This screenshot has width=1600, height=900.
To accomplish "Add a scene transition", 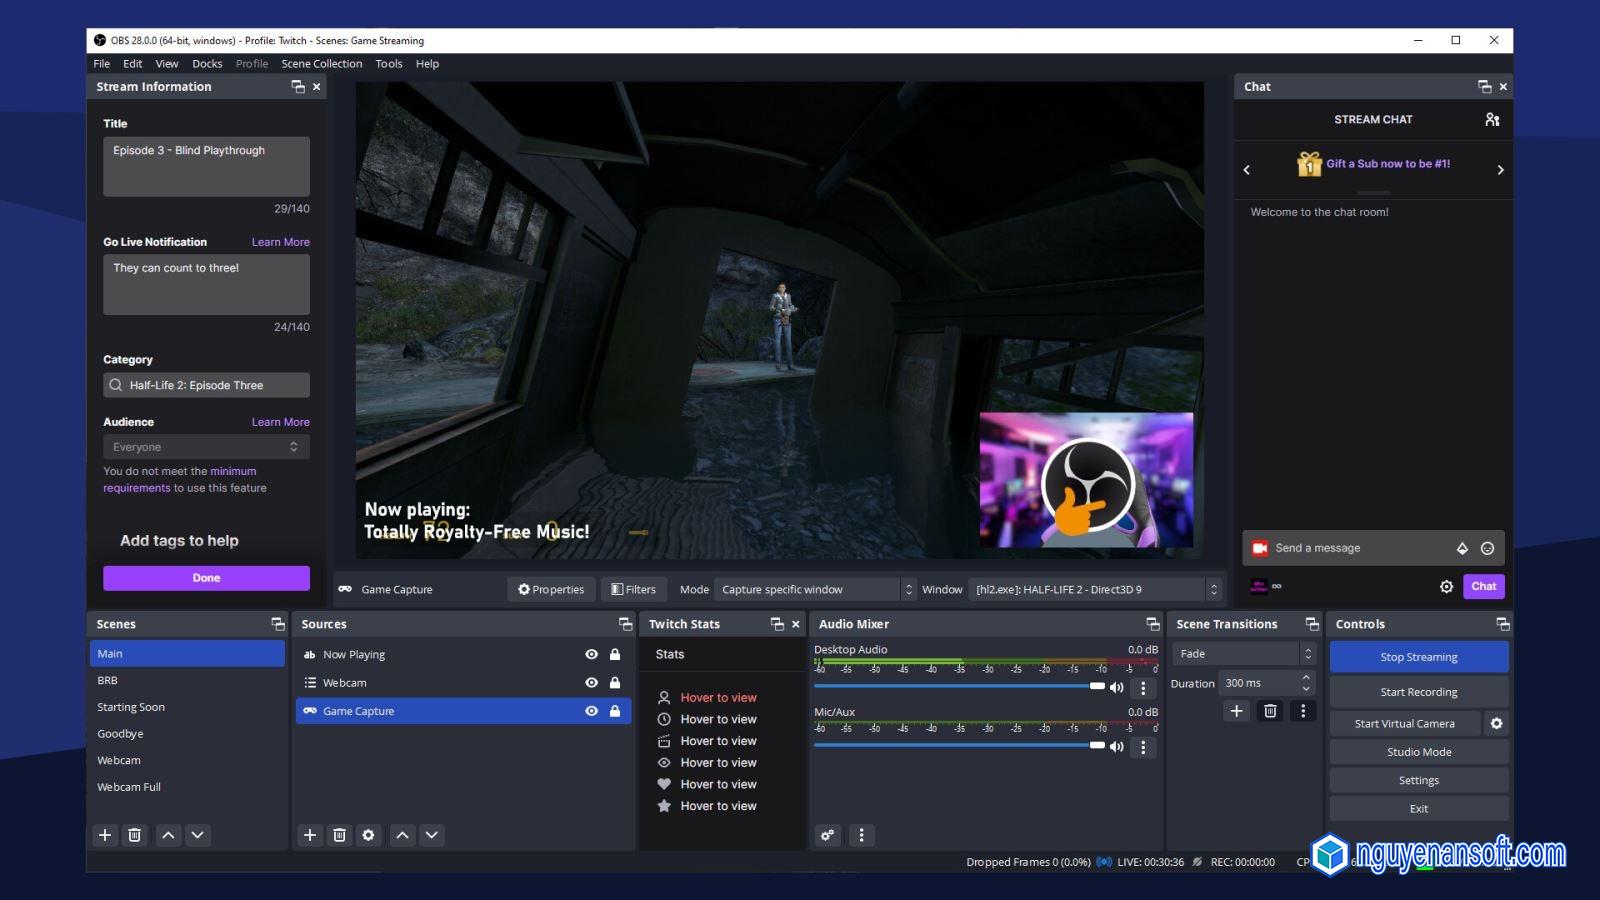I will tap(1237, 711).
